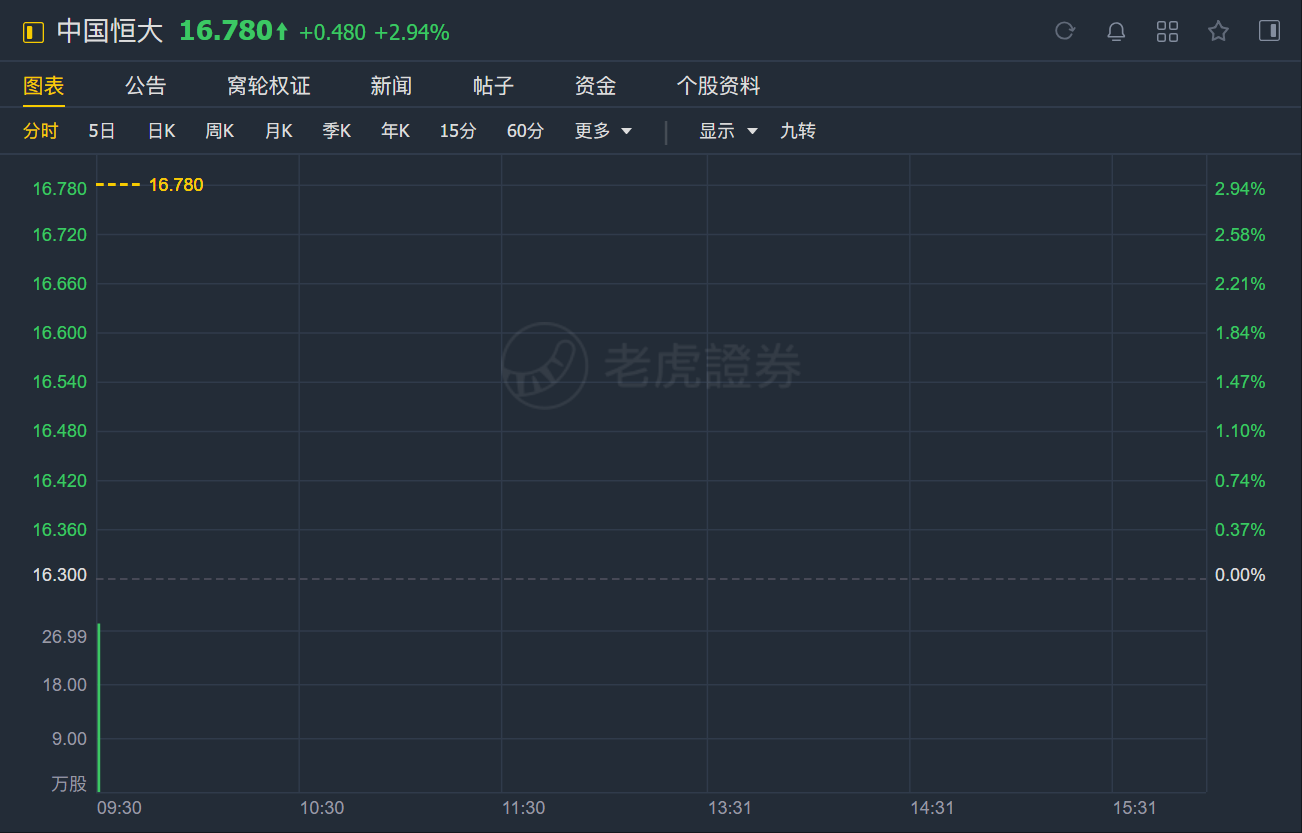Select the 60分 interval
This screenshot has width=1302, height=833.
tap(525, 131)
